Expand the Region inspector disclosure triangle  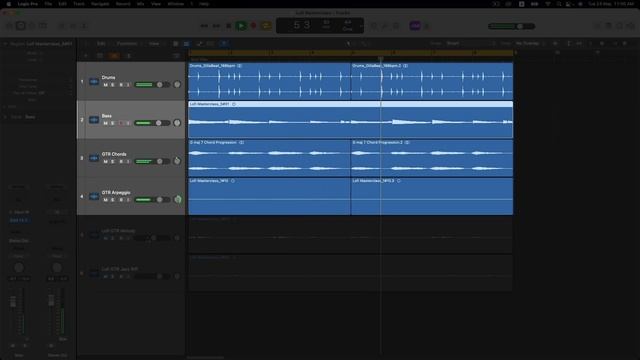point(5,44)
